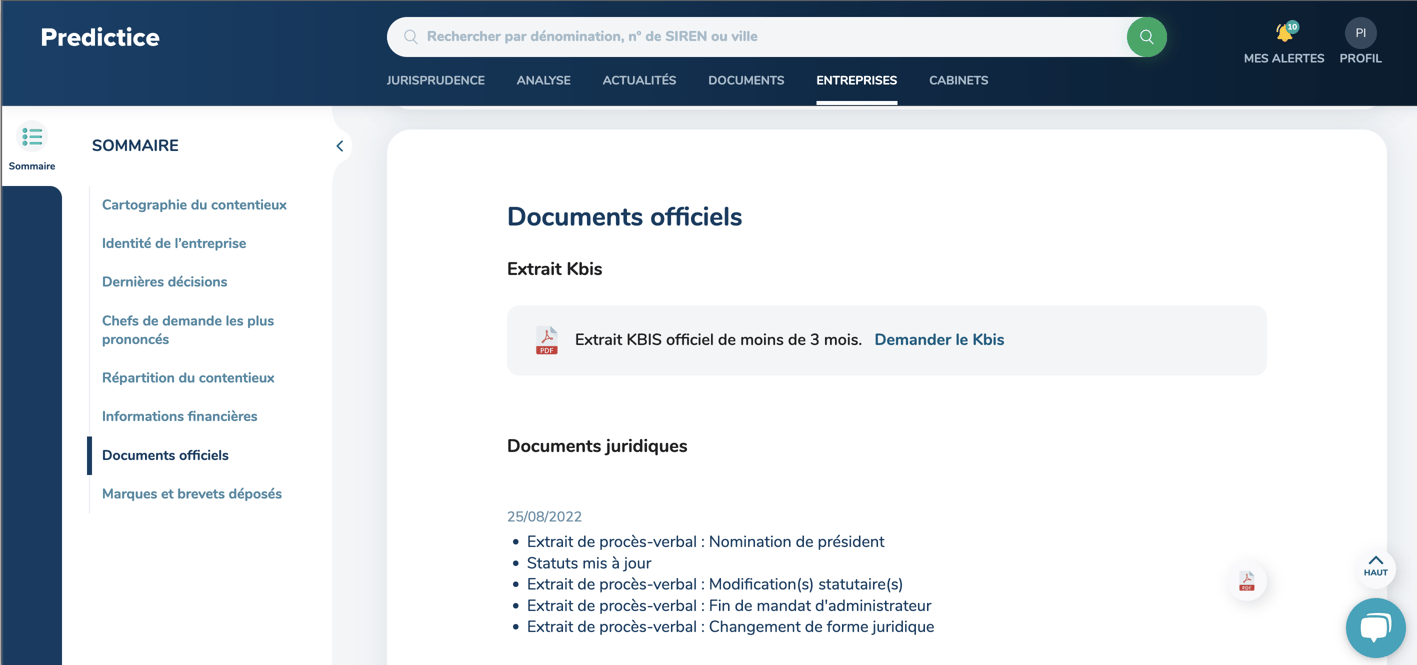The height and width of the screenshot is (665, 1417).
Task: Open the Analyse section
Action: coord(543,80)
